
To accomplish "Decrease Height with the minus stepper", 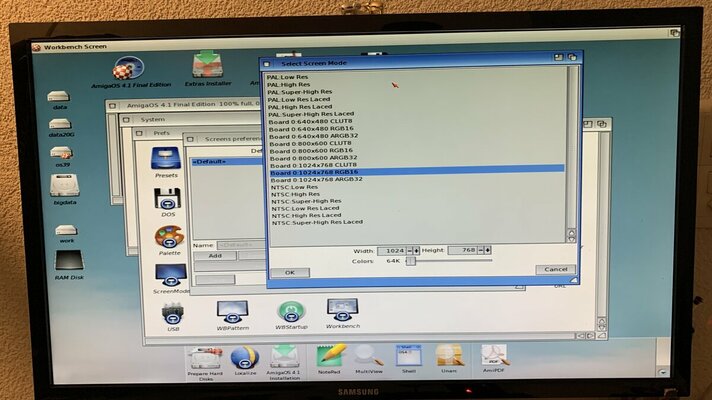I will click(x=481, y=250).
